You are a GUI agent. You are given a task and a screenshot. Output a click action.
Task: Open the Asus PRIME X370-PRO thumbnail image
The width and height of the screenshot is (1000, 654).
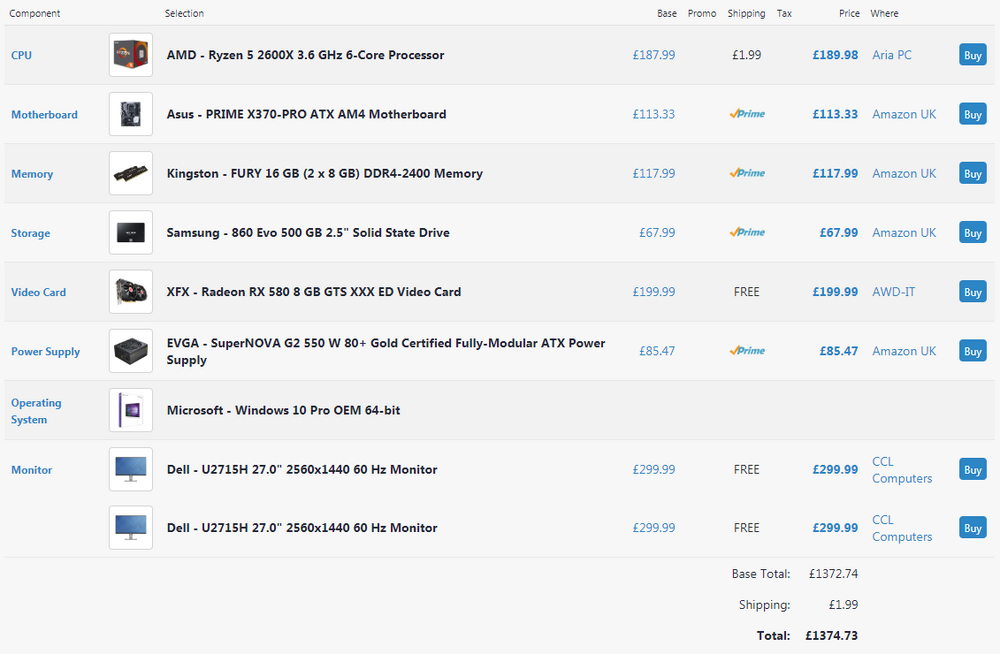(x=131, y=114)
